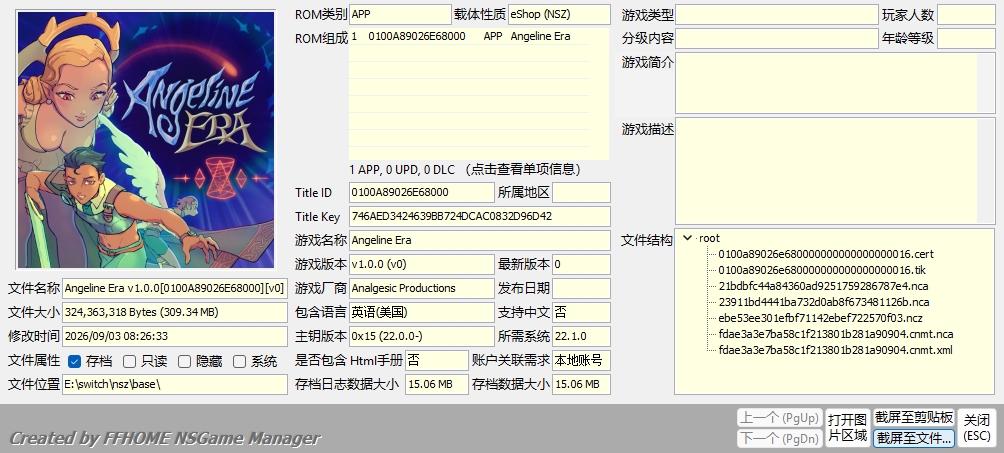Toggle the 存档 archive checkbox
Viewport: 1004px width, 453px height.
[74, 361]
